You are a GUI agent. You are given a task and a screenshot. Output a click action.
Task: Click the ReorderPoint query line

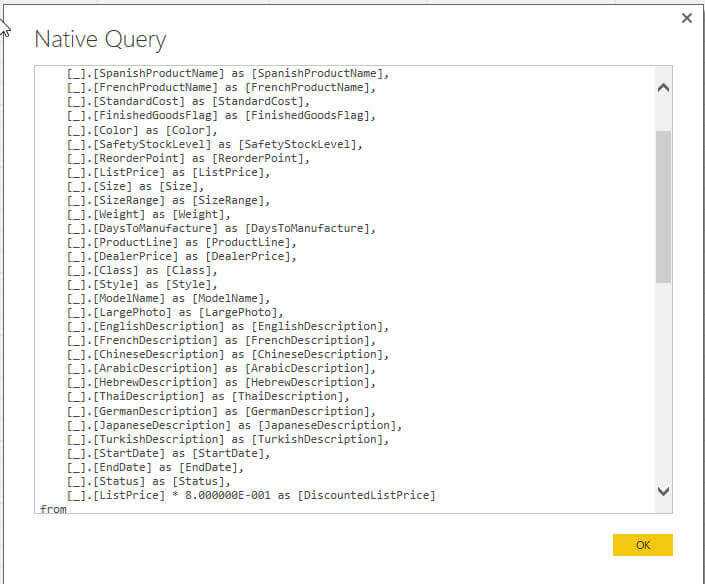pyautogui.click(x=188, y=158)
